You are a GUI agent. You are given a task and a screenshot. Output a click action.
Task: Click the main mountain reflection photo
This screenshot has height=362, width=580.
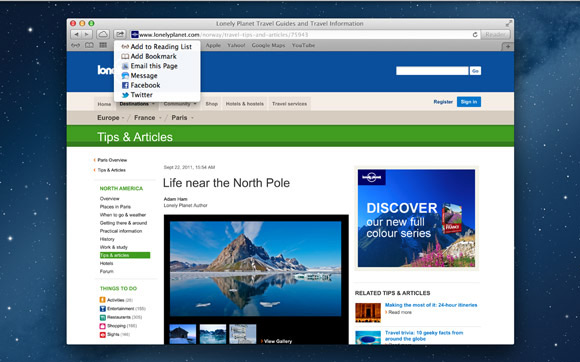click(256, 268)
